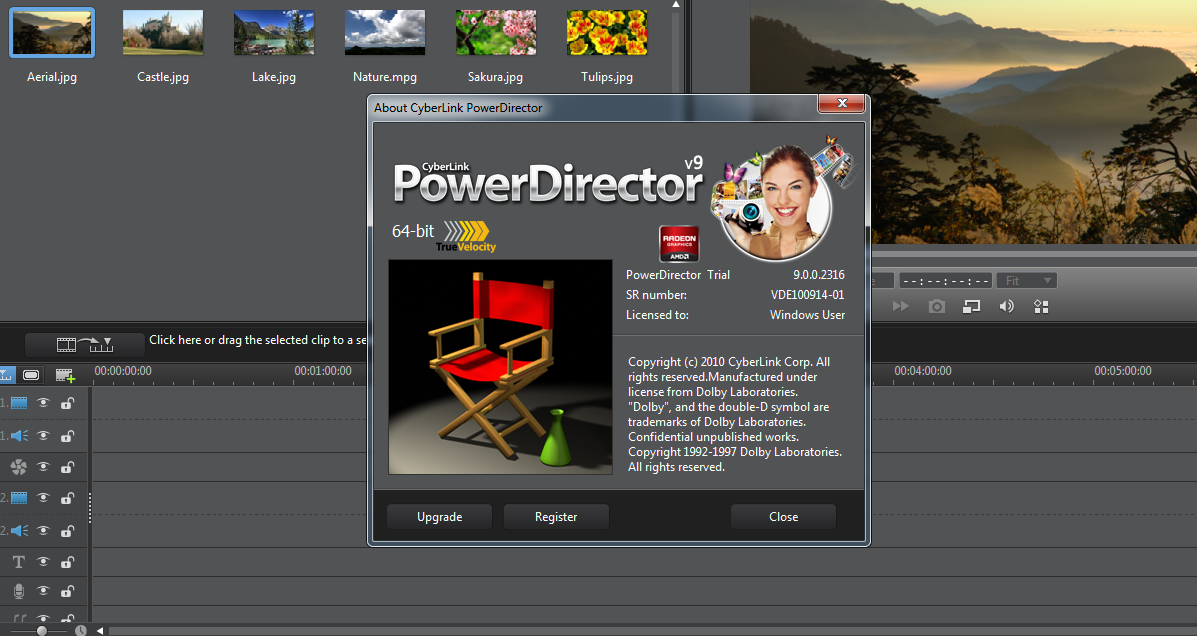1197x636 pixels.
Task: Click the preview volume speaker icon
Action: point(1007,306)
